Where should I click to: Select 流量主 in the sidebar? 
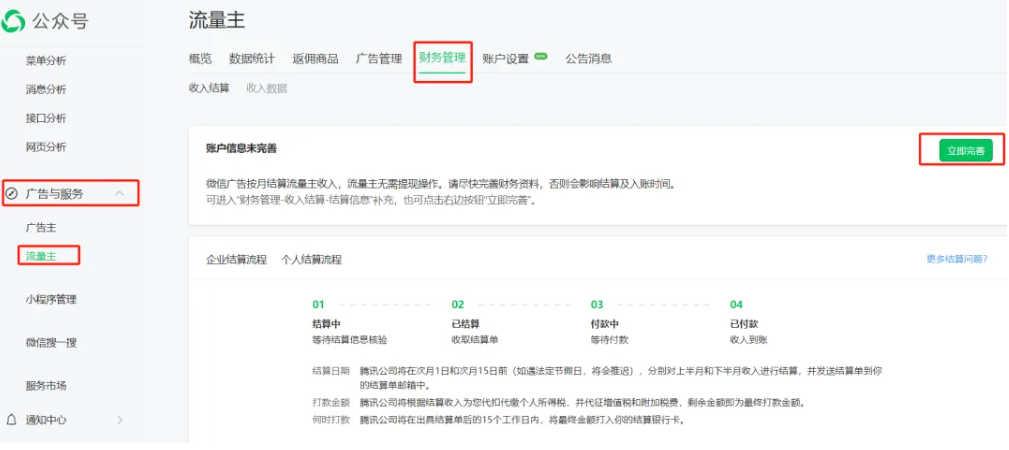41,256
